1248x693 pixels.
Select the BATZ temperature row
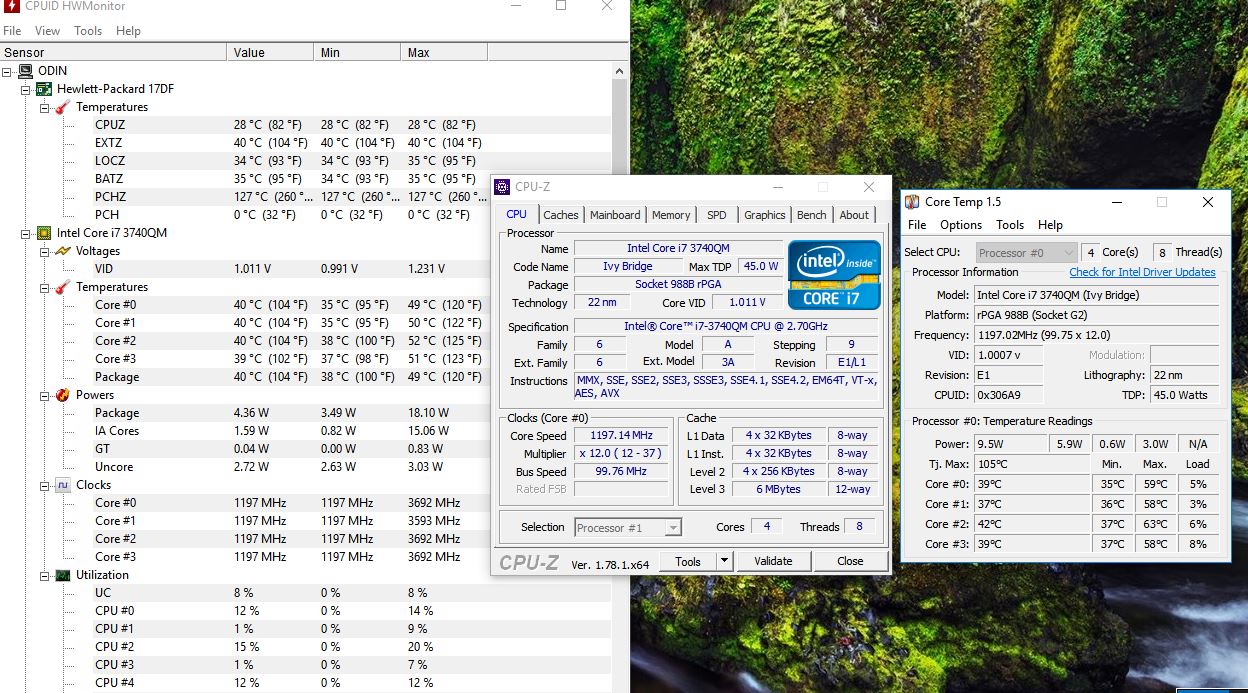[305, 179]
